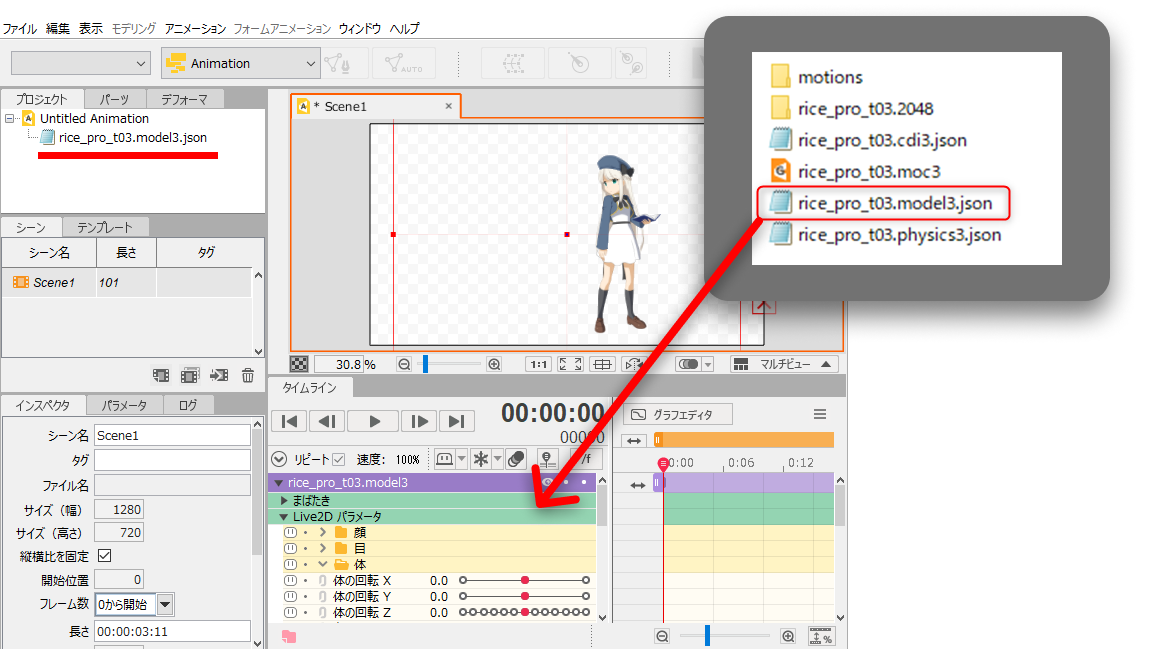Click the transparency checkerboard background icon

coord(299,365)
